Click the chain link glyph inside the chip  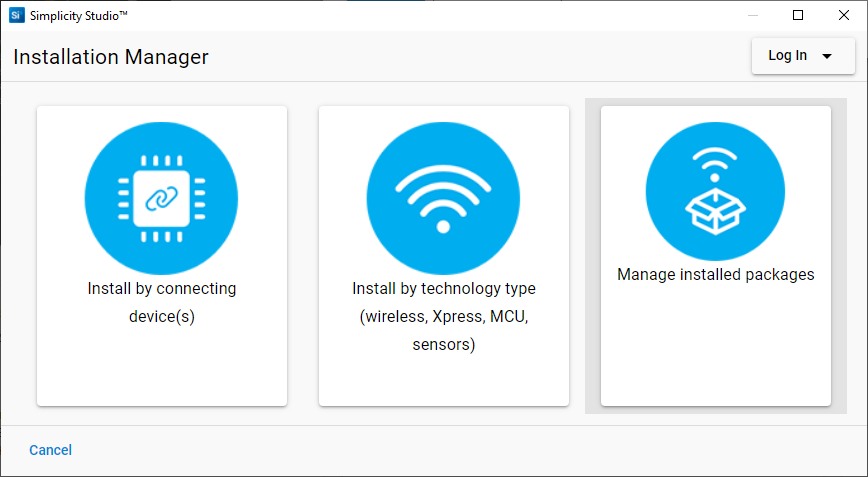(162, 199)
